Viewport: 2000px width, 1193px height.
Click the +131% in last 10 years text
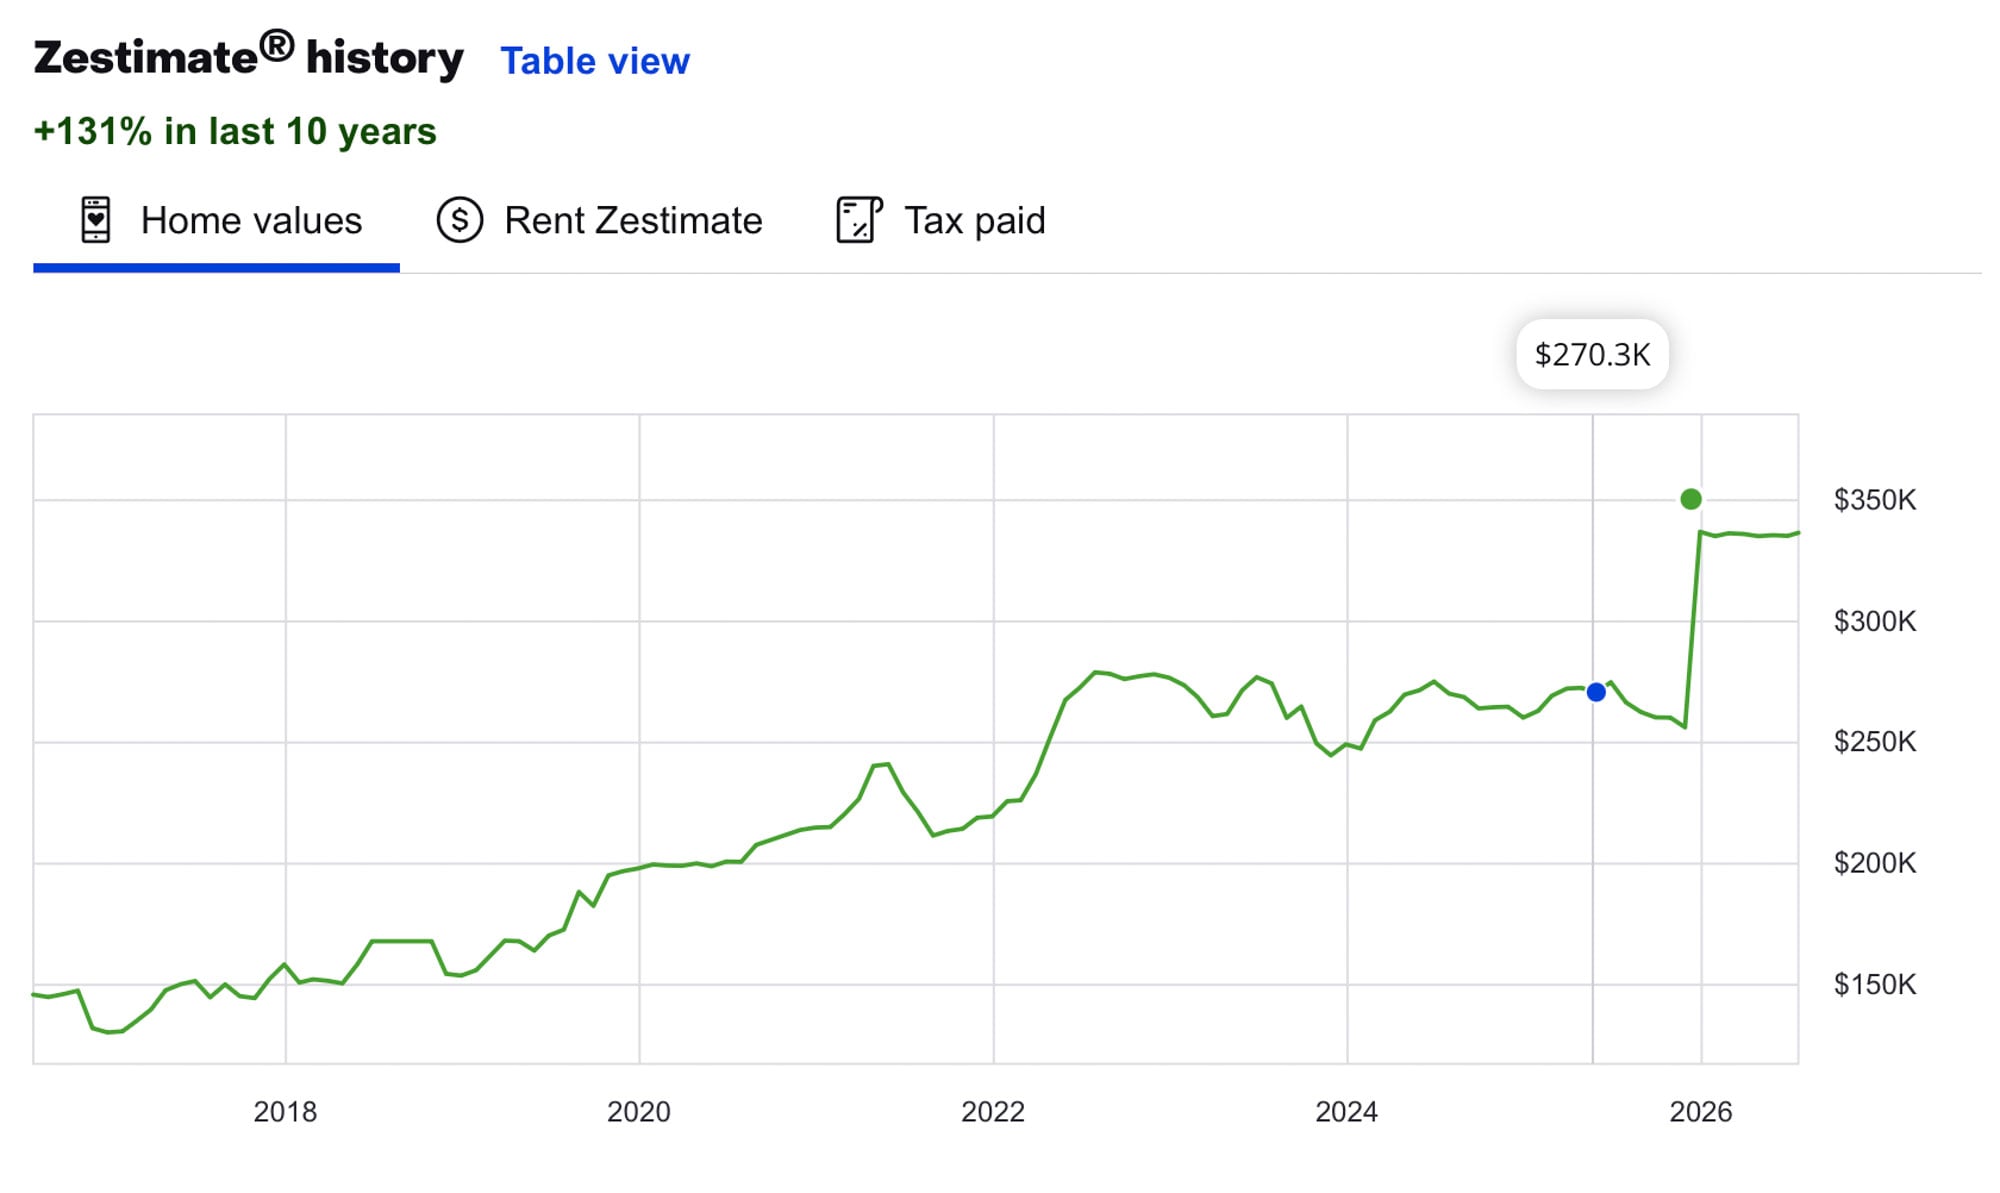[235, 131]
